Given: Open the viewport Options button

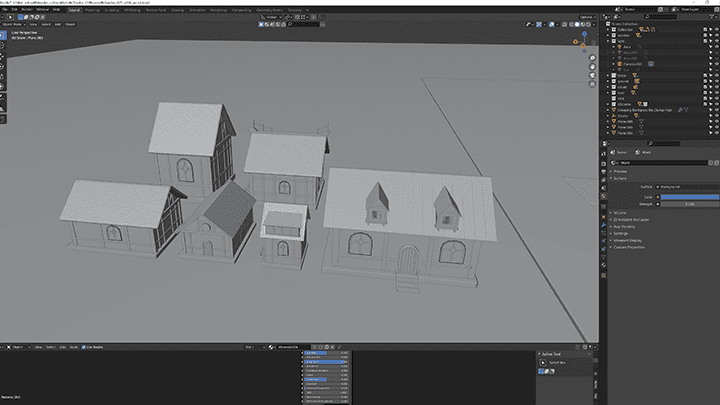Looking at the screenshot, I should pos(587,17).
